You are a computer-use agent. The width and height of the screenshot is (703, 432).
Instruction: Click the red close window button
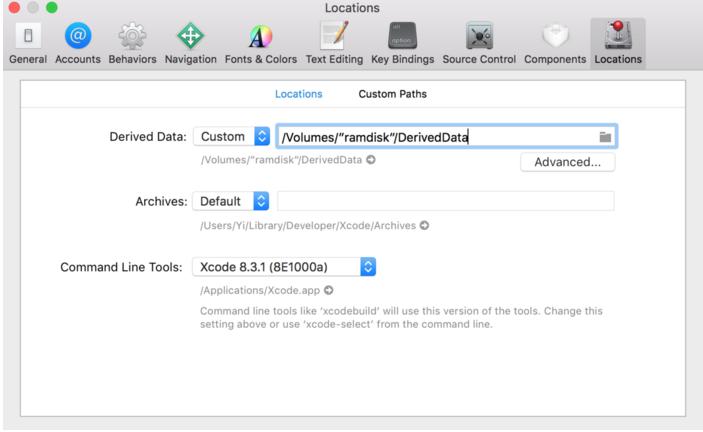pos(14,8)
